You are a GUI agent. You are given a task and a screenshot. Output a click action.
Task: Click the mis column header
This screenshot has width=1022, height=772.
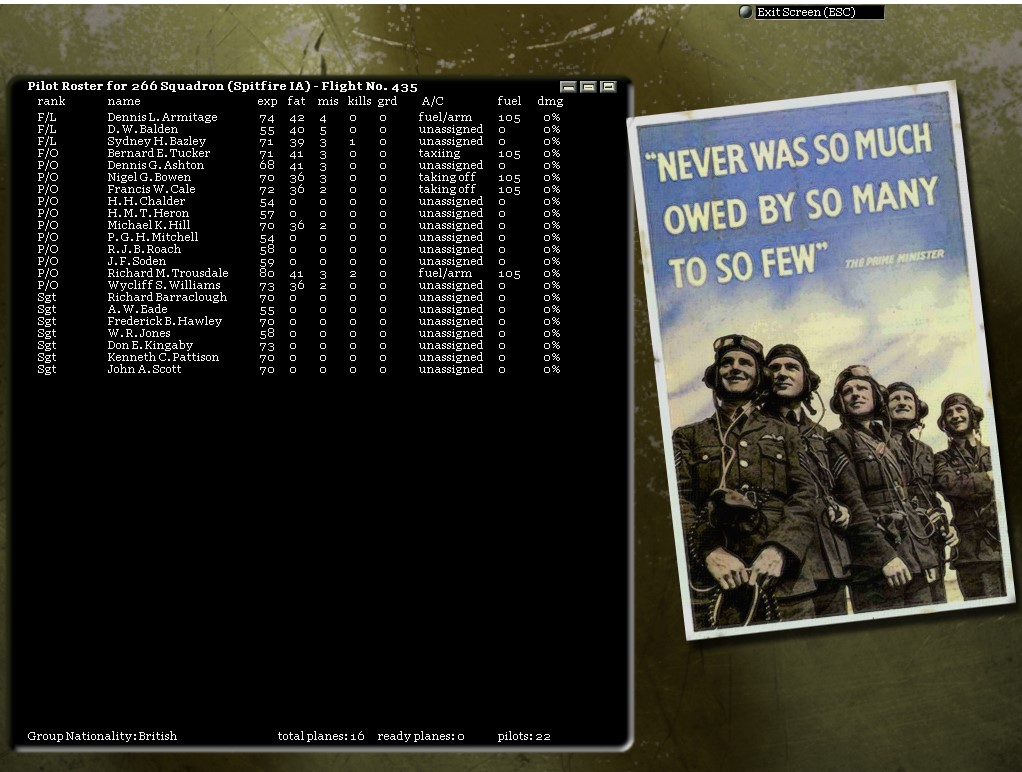pyautogui.click(x=328, y=101)
